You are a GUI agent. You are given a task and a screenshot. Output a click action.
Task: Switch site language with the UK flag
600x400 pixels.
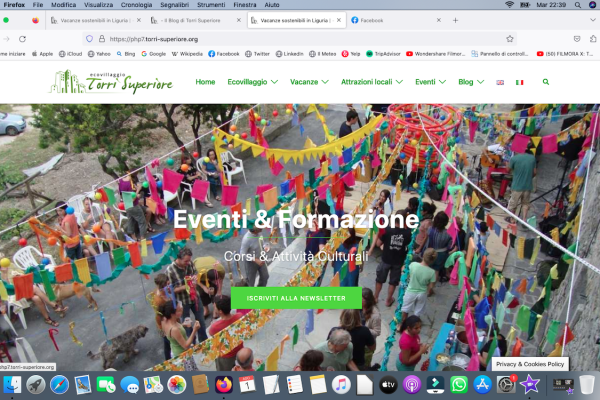[x=501, y=82]
